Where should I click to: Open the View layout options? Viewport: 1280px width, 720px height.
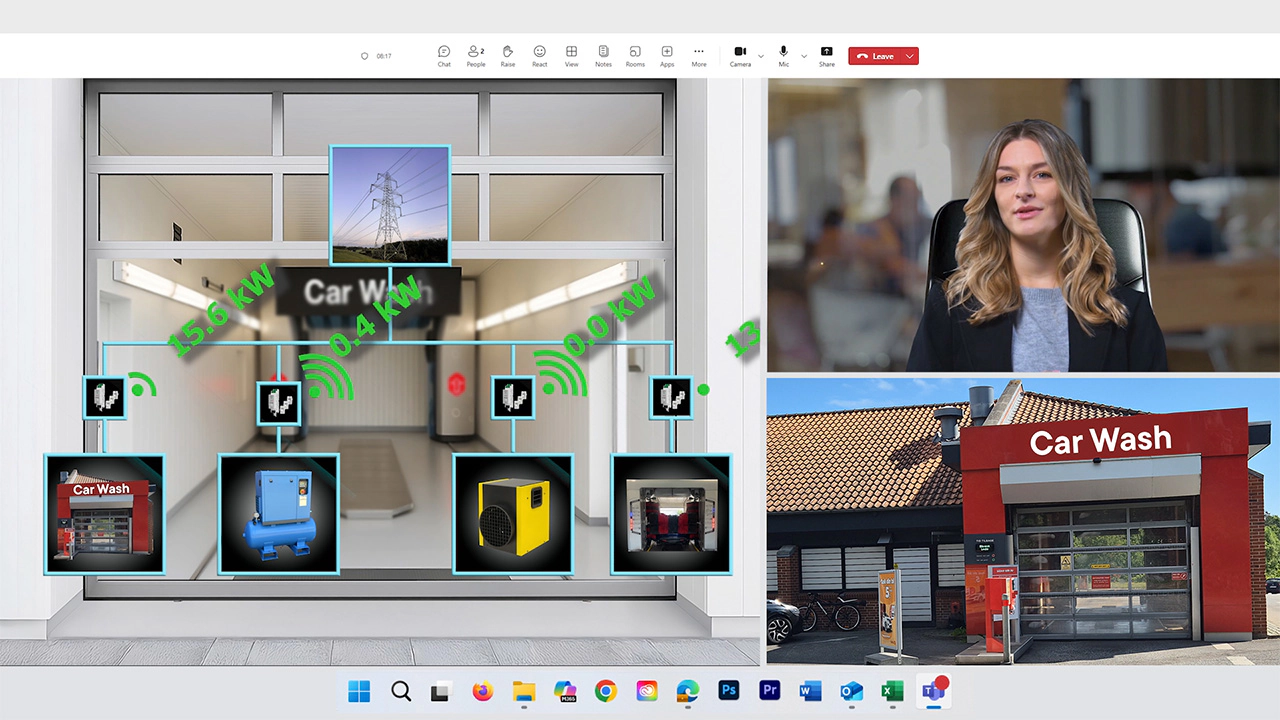[x=571, y=56]
